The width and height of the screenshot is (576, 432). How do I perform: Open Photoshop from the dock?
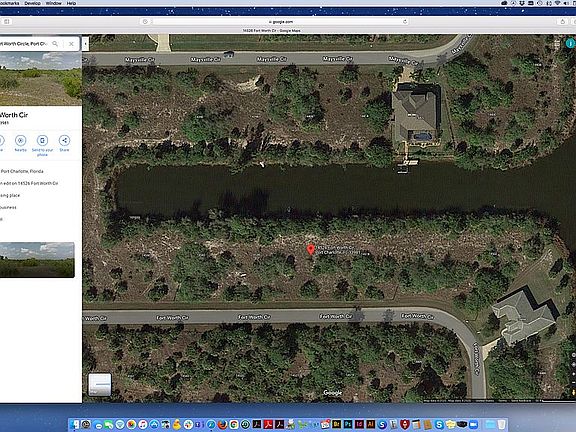348,424
